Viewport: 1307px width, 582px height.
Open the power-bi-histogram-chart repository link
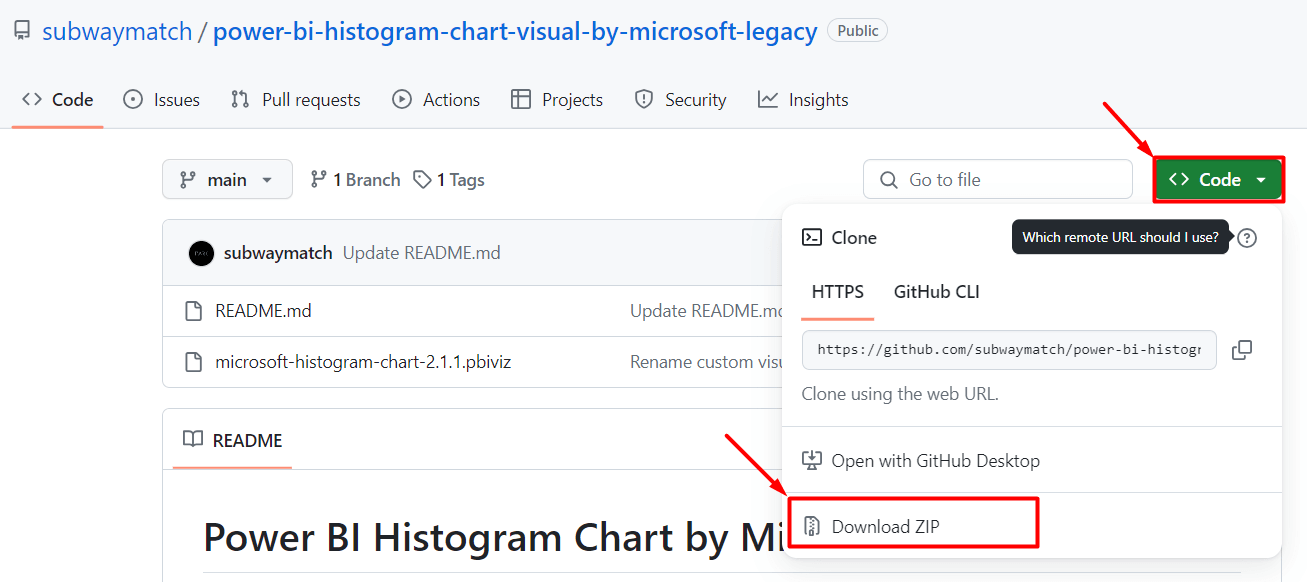pos(515,31)
